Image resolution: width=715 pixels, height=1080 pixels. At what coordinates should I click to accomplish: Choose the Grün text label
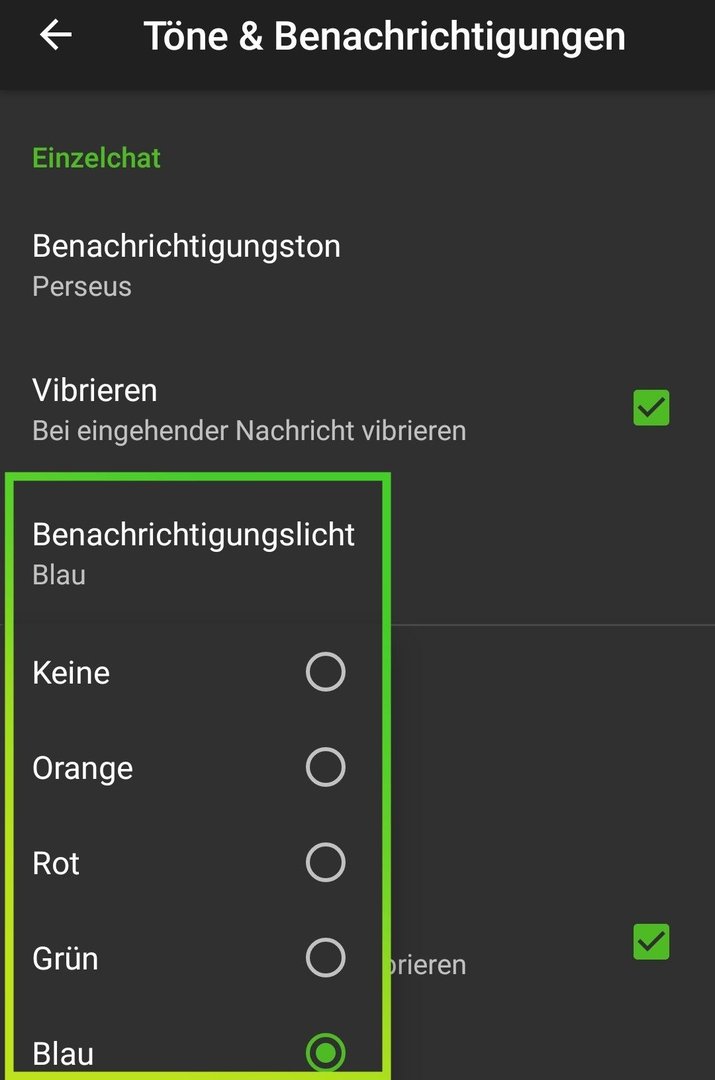pos(65,959)
